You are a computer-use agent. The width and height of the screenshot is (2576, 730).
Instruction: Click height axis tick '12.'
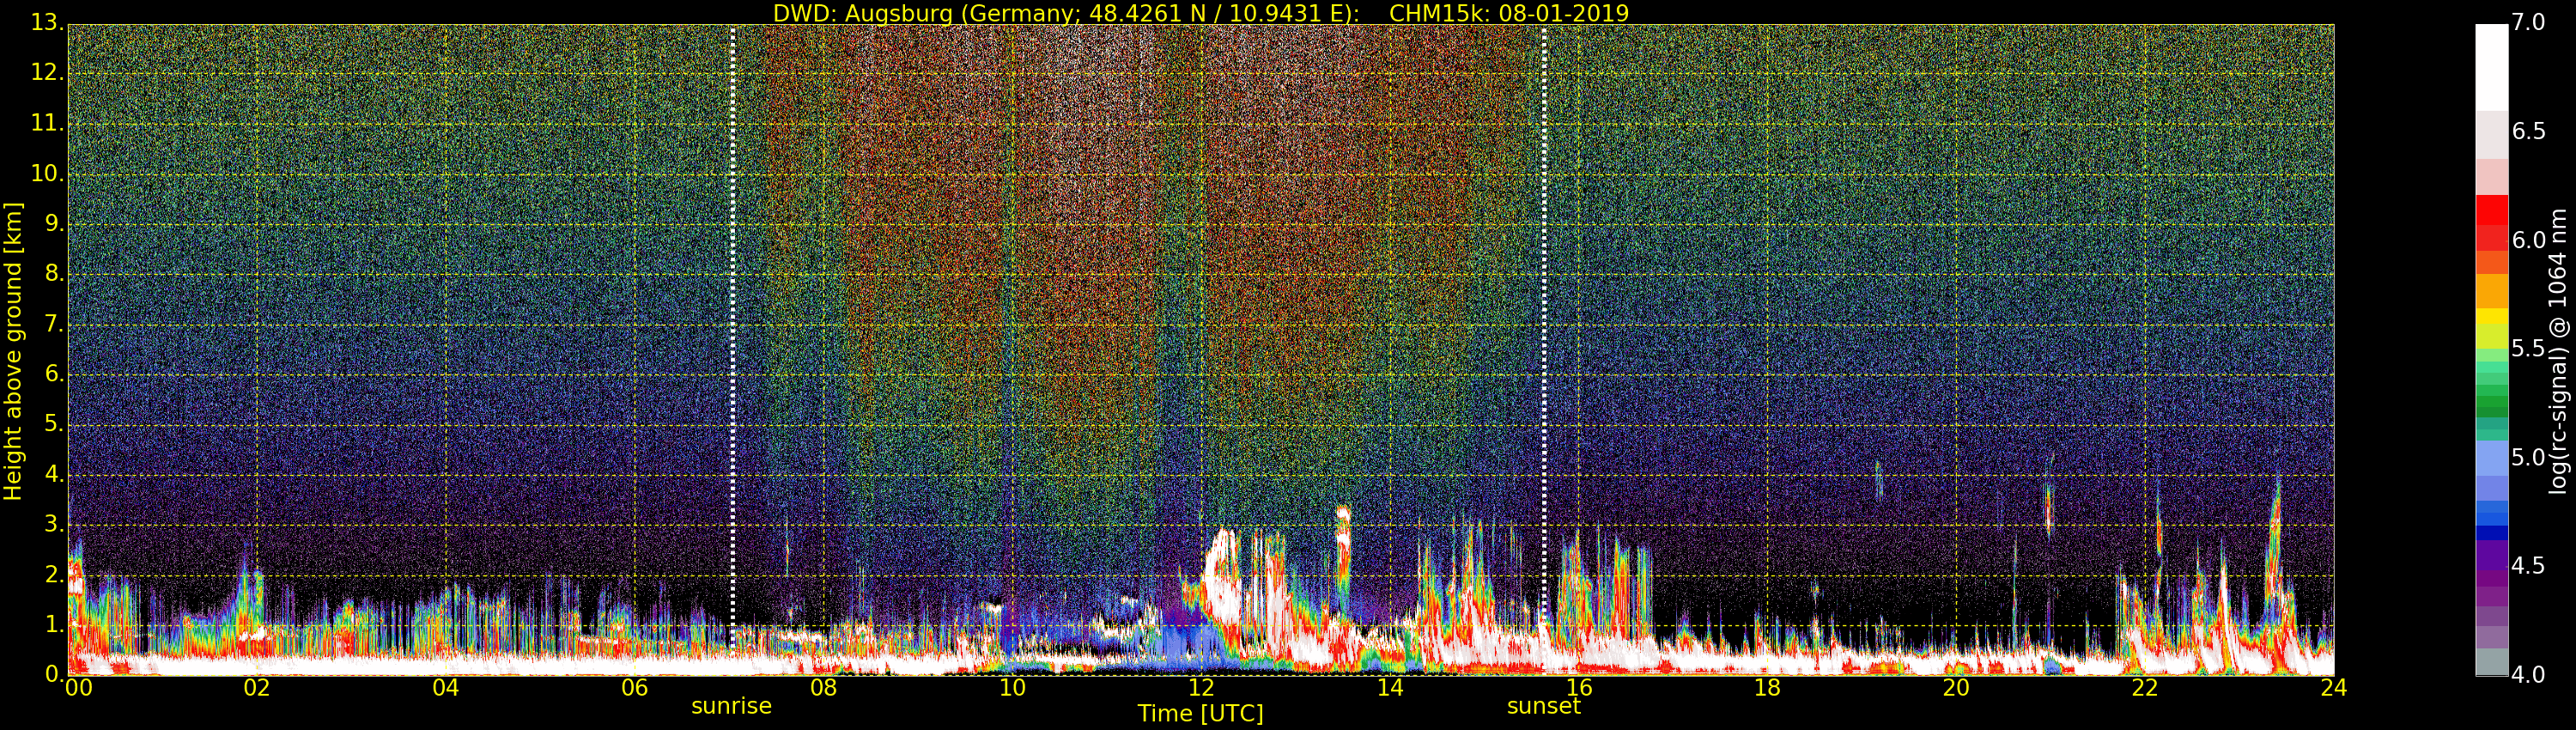[47, 73]
